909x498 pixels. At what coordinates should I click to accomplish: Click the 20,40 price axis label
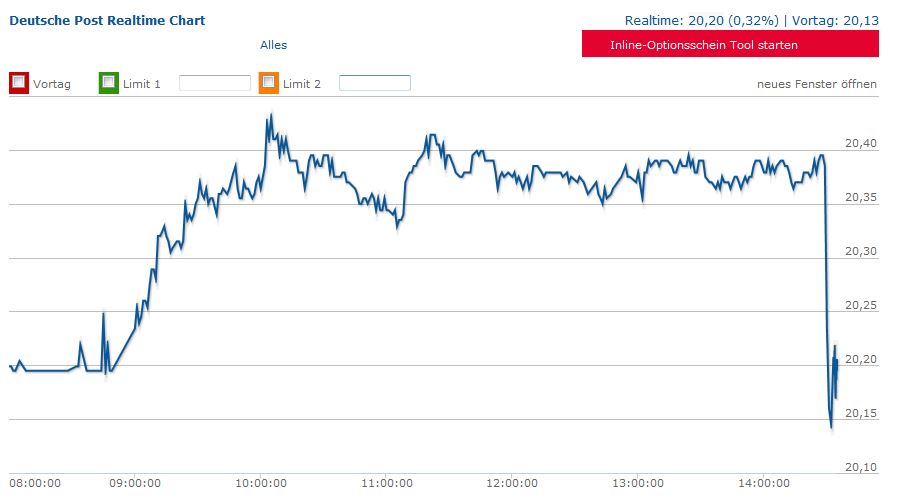pyautogui.click(x=860, y=144)
